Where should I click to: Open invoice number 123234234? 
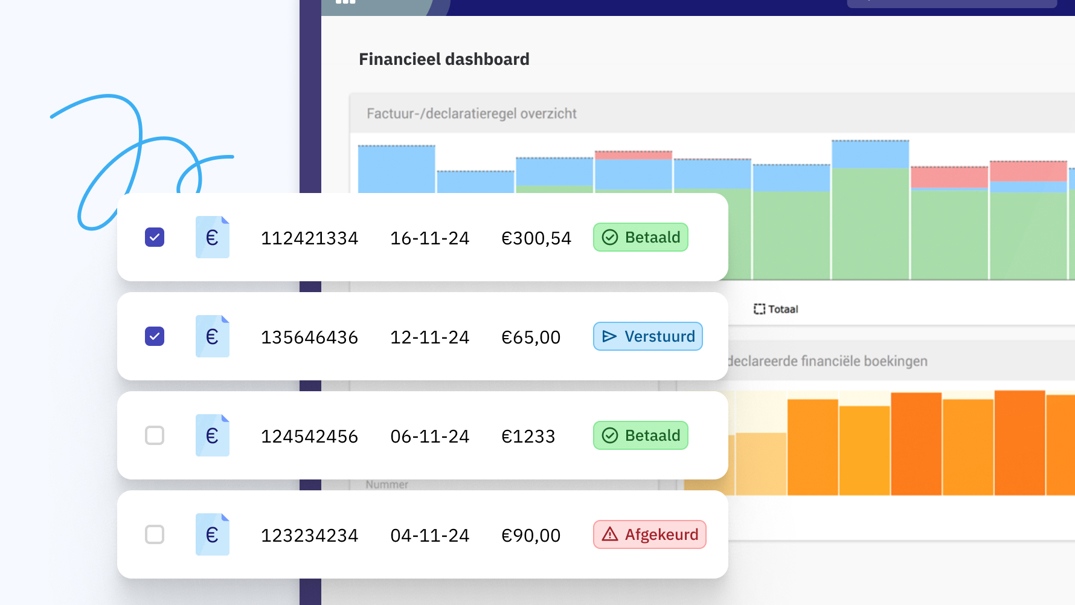[309, 535]
